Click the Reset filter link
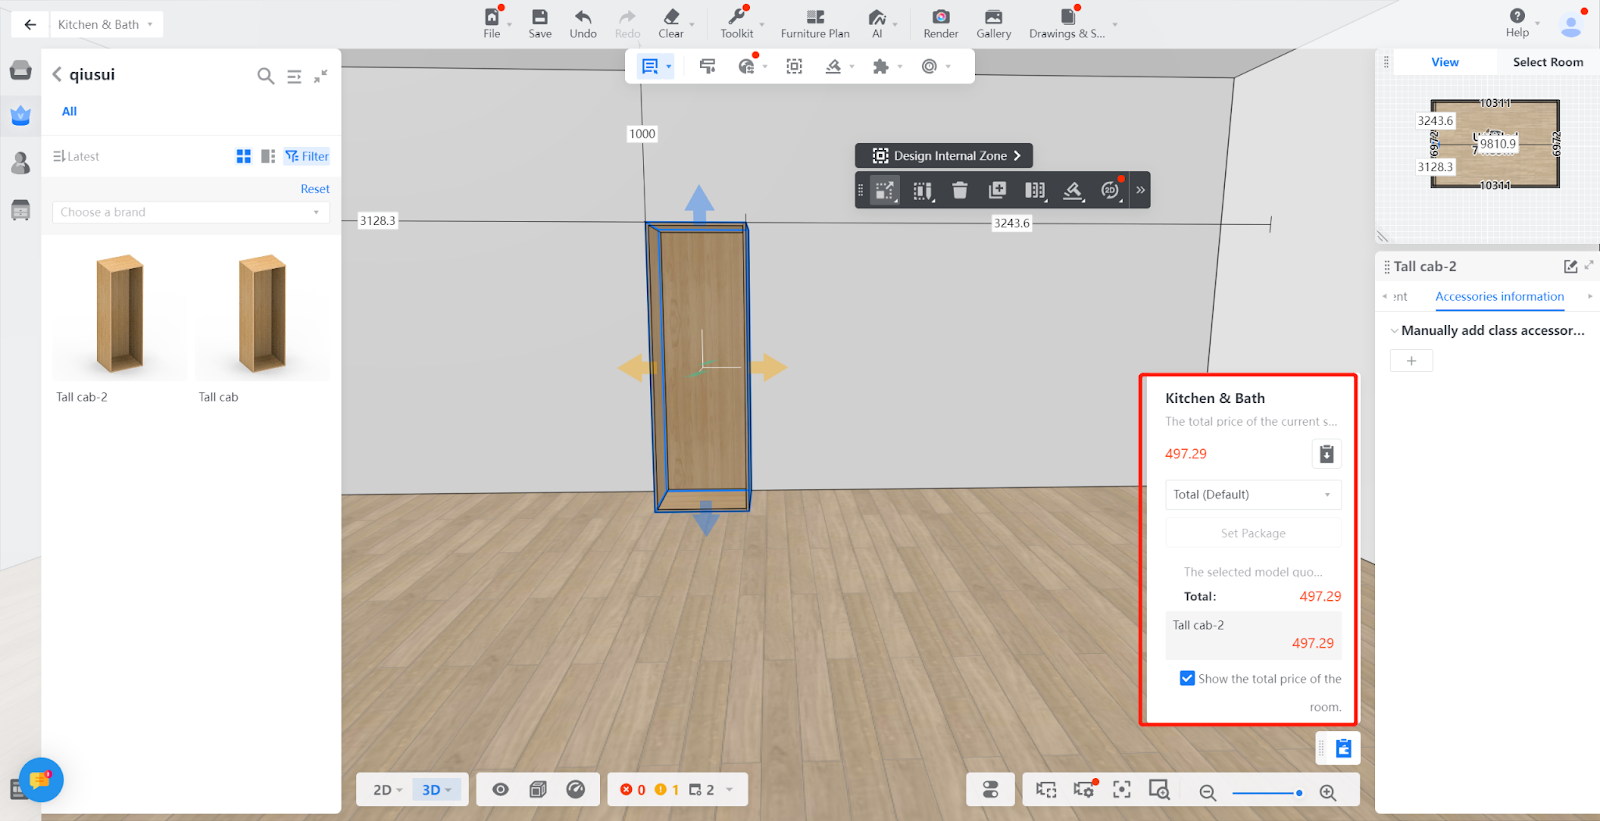1600x821 pixels. click(315, 189)
